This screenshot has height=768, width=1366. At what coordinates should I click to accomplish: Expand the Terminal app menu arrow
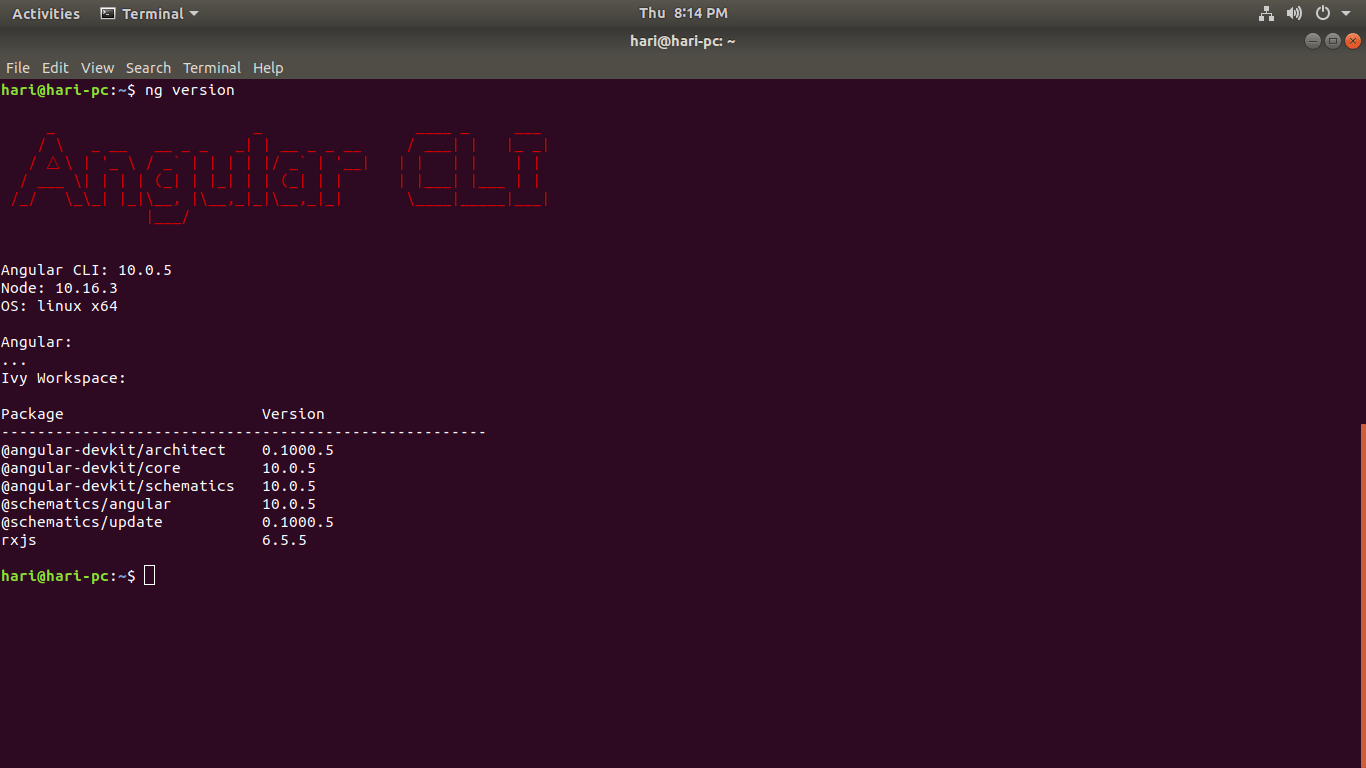pos(194,14)
